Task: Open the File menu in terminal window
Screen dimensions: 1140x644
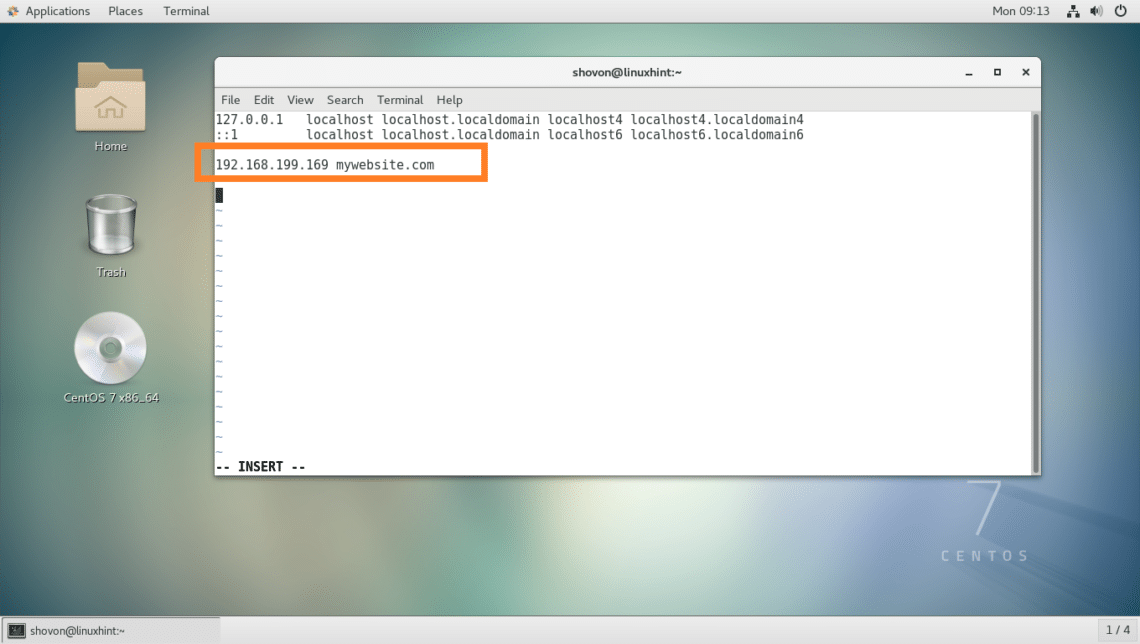Action: 230,100
